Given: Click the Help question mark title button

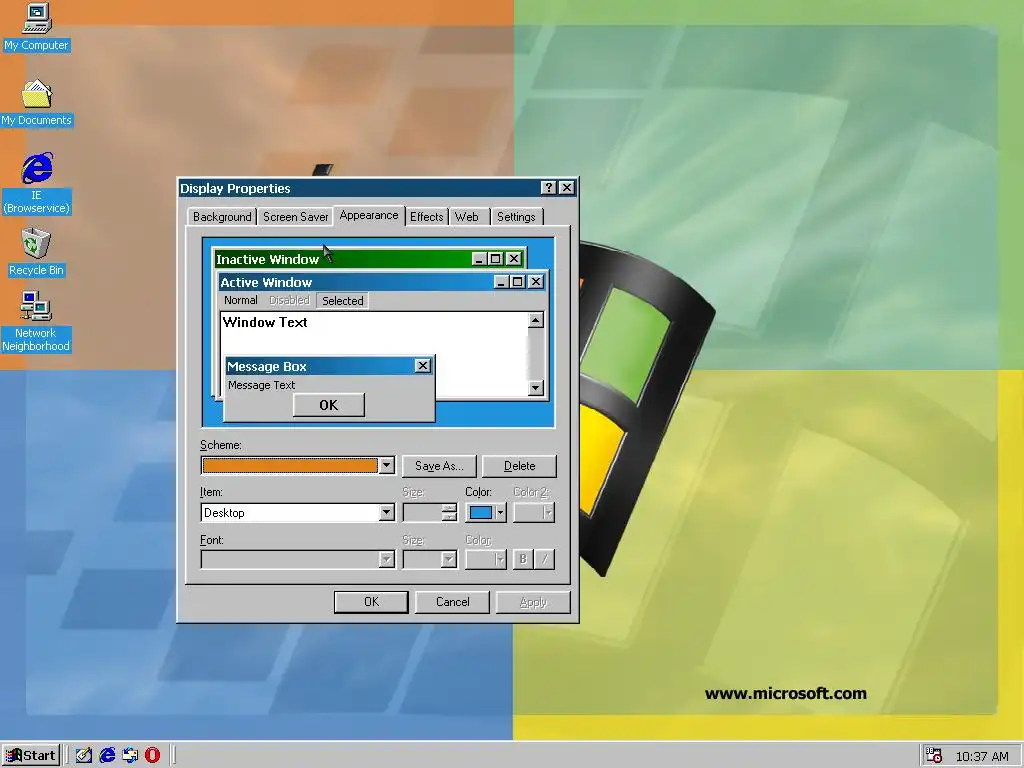Looking at the screenshot, I should (549, 188).
